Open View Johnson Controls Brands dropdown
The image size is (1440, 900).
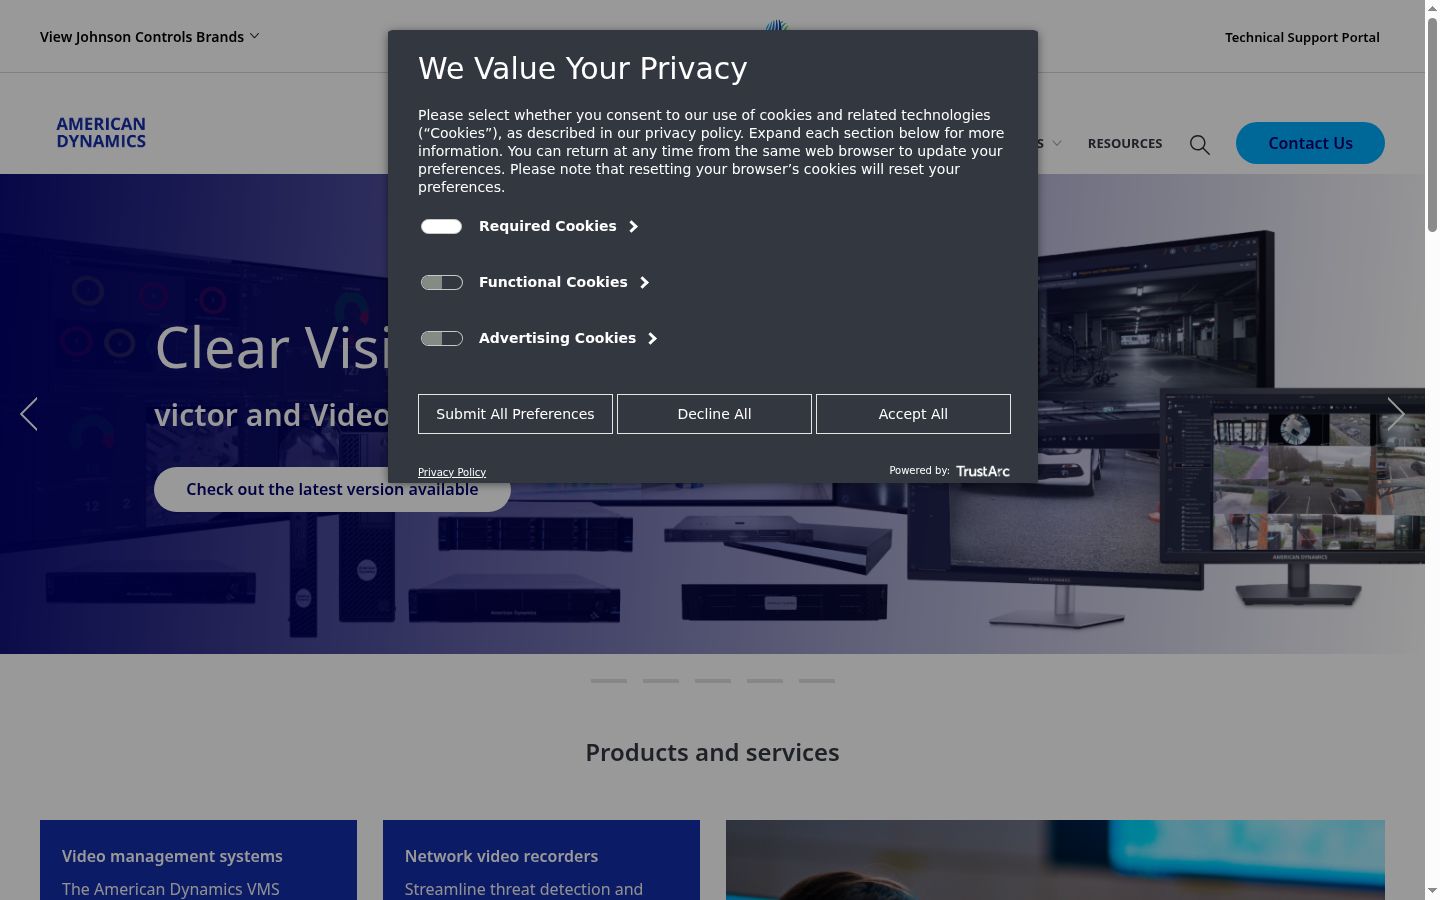pyautogui.click(x=150, y=37)
